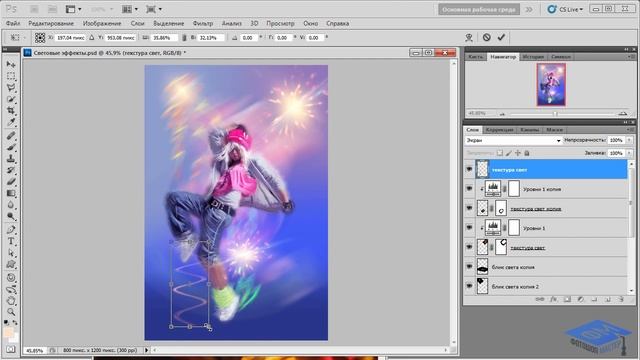Switch to the Каналы tab

click(530, 130)
